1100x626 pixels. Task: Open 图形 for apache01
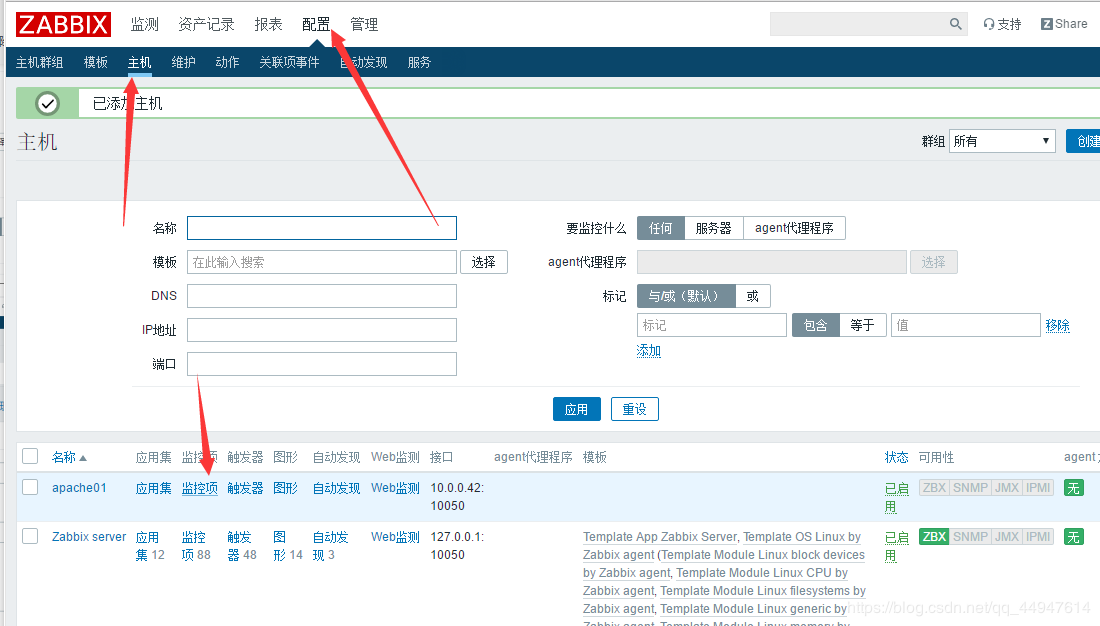[x=286, y=488]
